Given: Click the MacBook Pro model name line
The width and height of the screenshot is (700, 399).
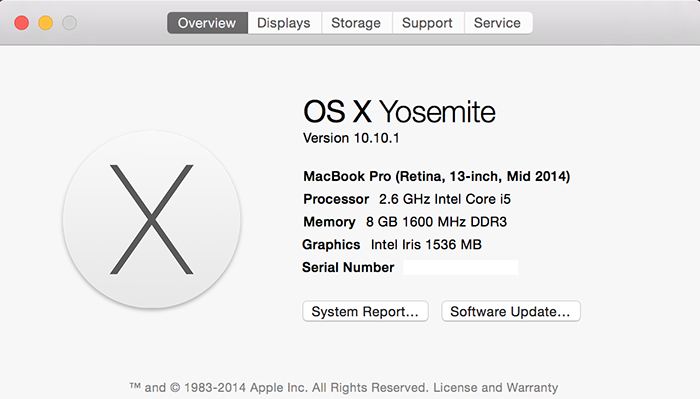Looking at the screenshot, I should point(437,176).
